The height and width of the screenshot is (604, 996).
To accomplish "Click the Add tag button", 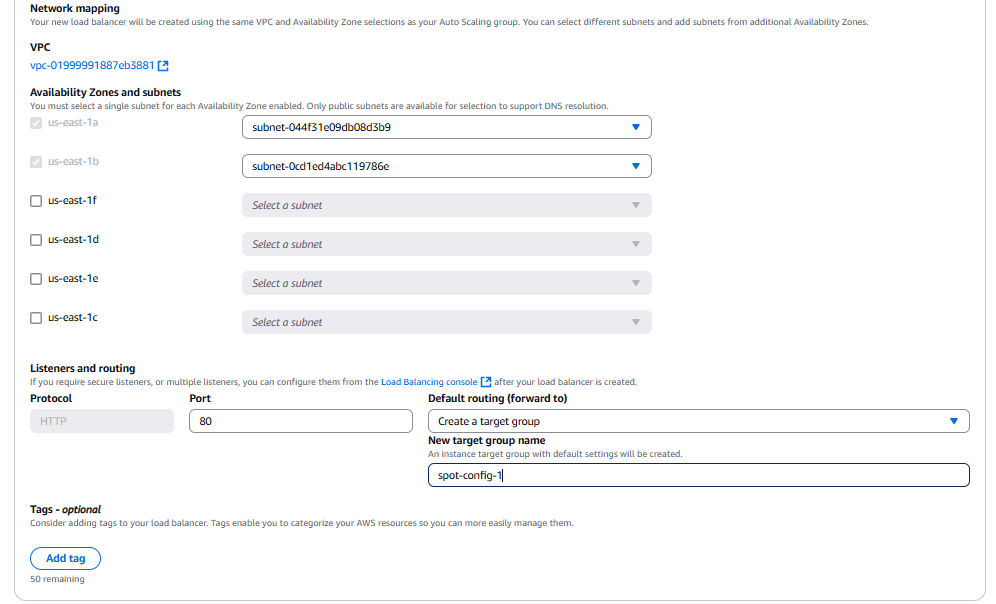I will (65, 558).
